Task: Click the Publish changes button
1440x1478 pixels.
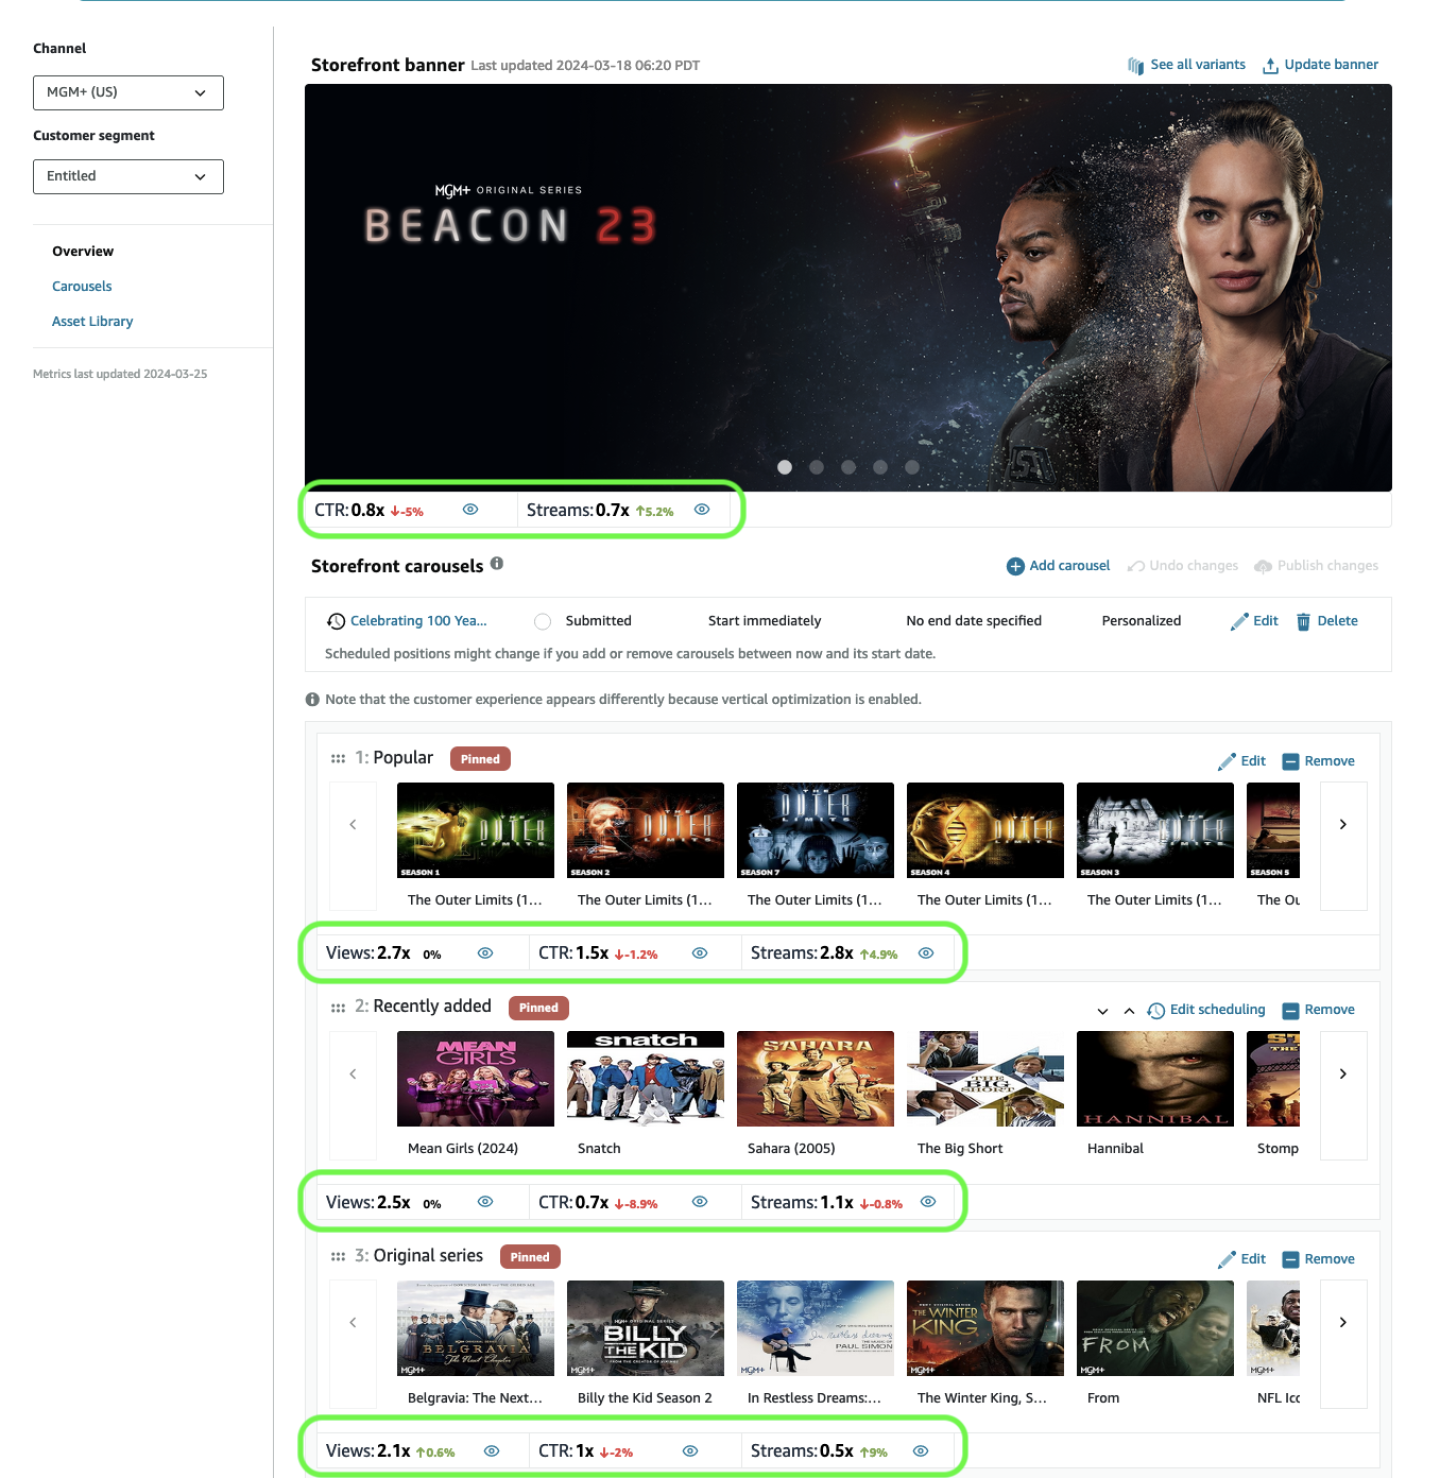Action: 1316,566
